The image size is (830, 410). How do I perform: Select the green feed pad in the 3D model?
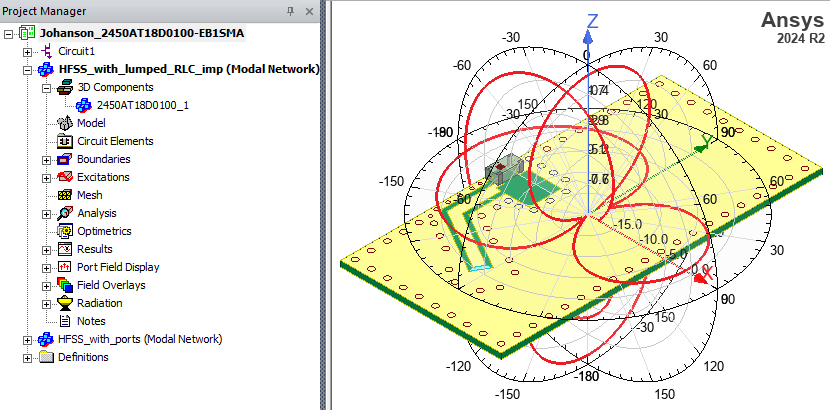(x=531, y=188)
